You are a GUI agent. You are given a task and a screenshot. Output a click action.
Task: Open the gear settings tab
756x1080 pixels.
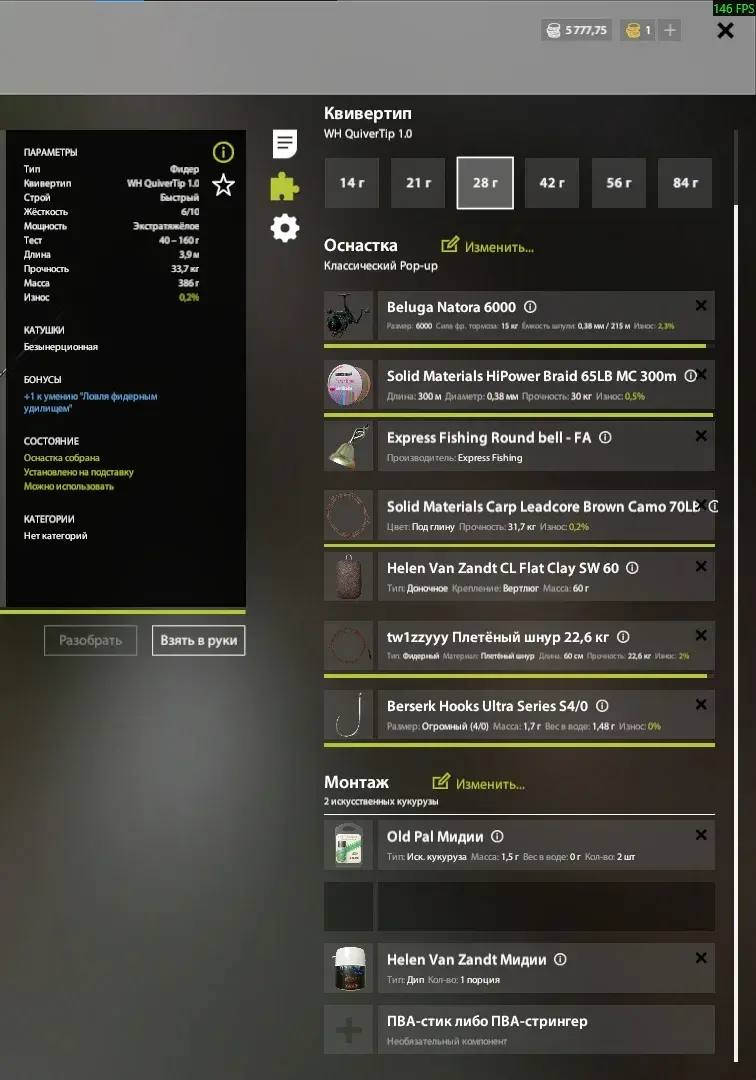pos(284,228)
